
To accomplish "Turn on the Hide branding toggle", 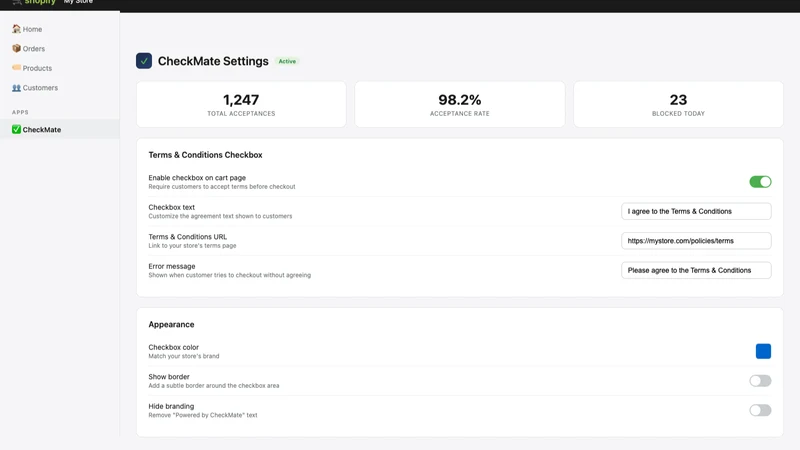I will 760,410.
